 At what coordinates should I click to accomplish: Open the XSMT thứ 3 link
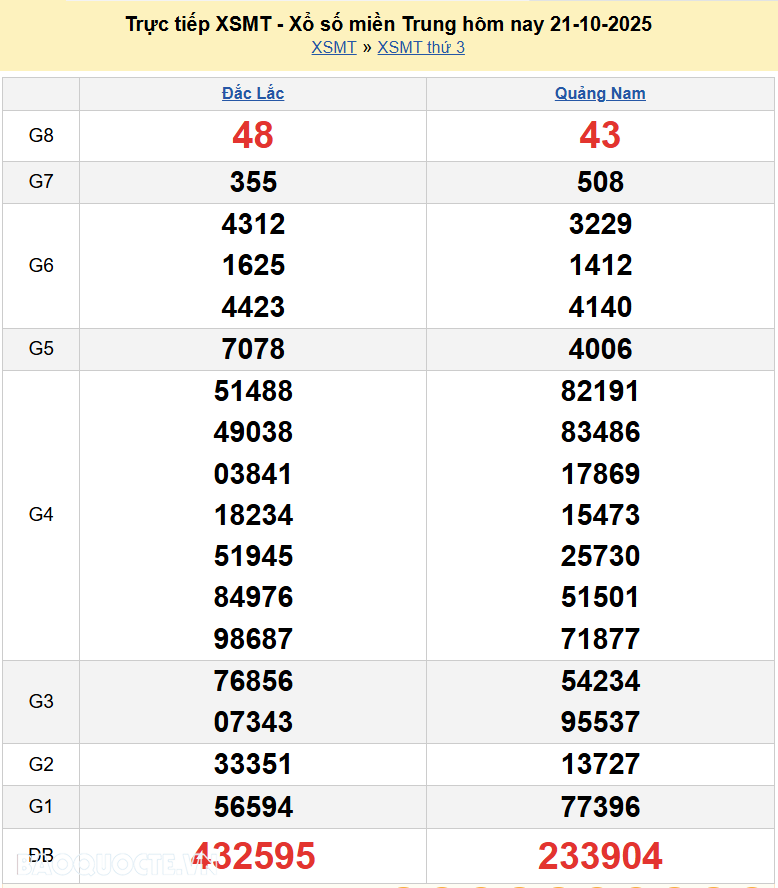tap(420, 47)
